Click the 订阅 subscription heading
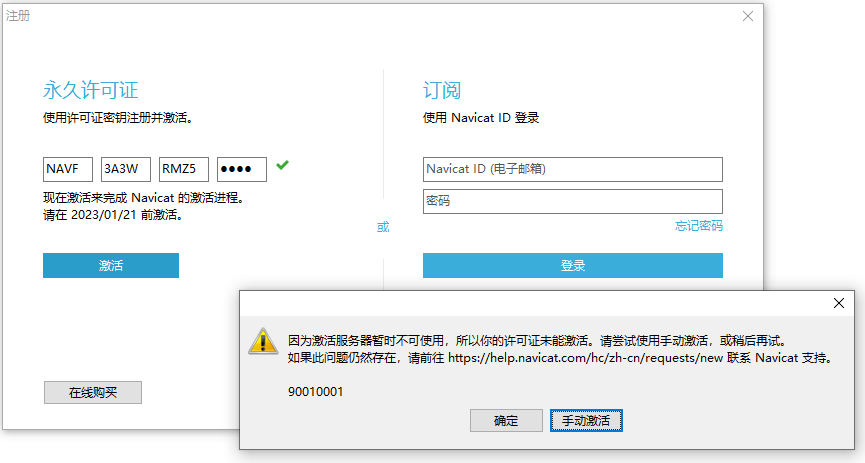 click(x=442, y=90)
